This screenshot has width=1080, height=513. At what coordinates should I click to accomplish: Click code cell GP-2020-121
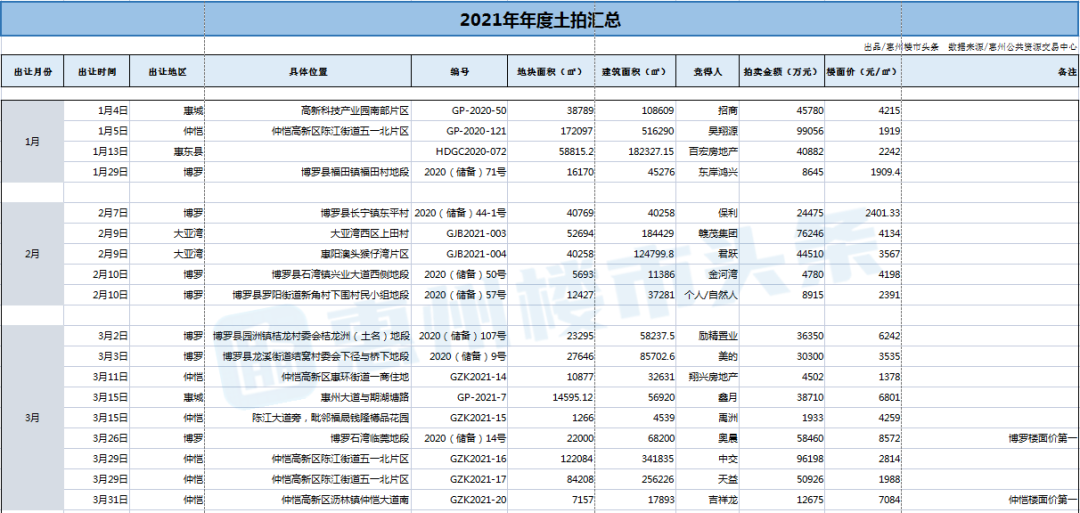click(x=460, y=131)
